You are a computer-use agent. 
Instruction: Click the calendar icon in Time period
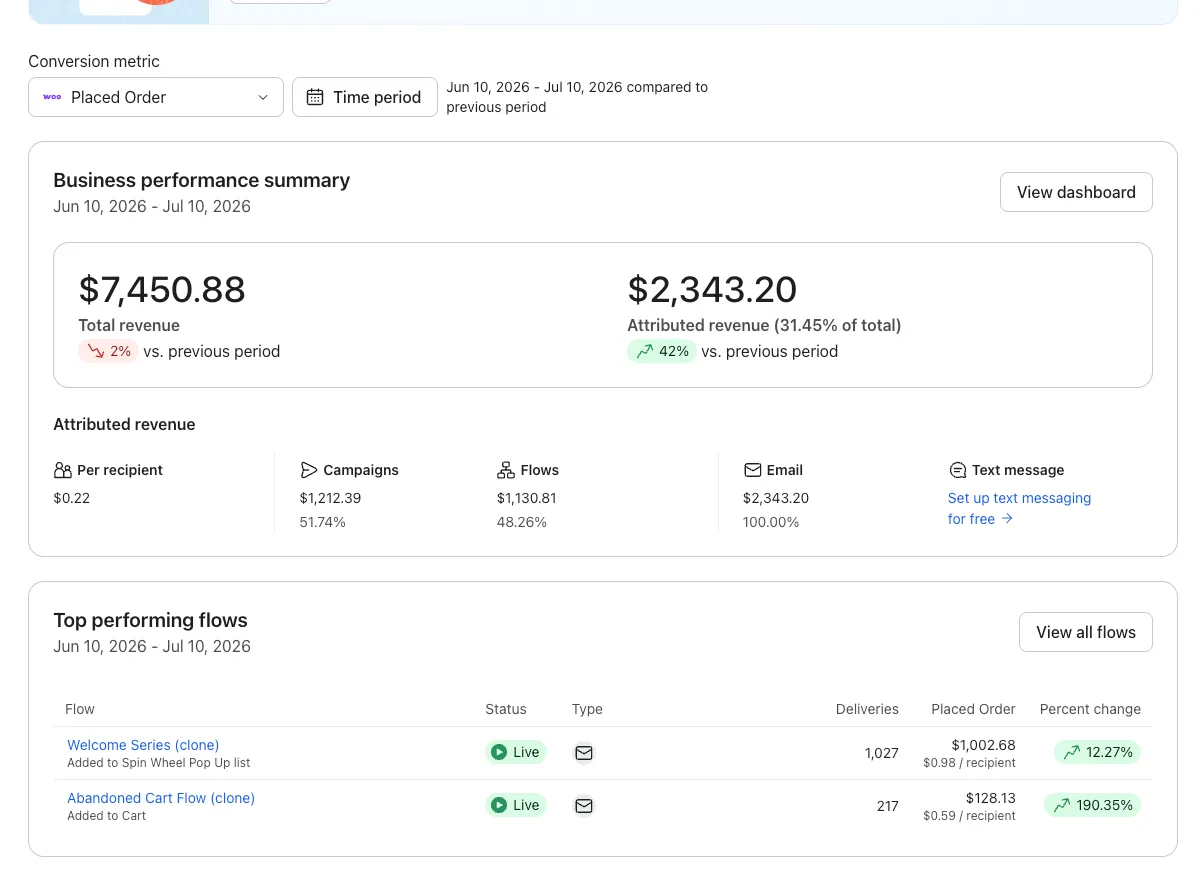tap(315, 97)
